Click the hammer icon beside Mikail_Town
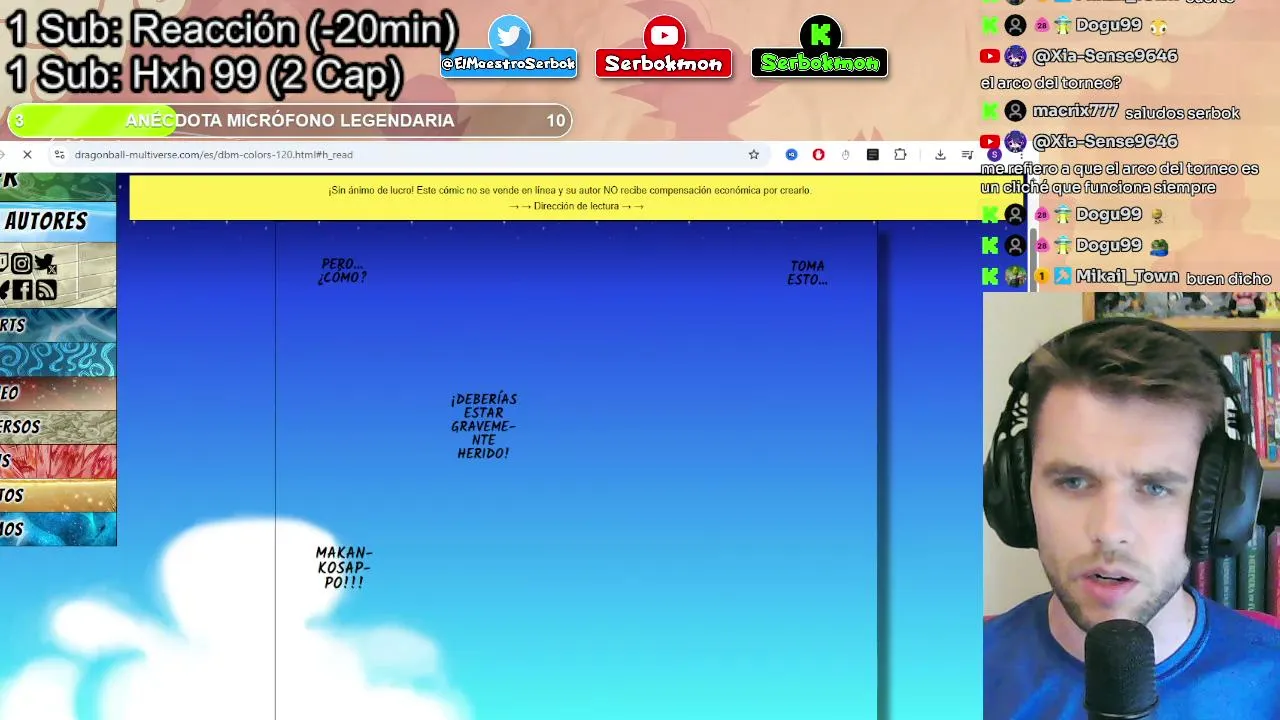Image resolution: width=1280 pixels, height=720 pixels. [1062, 277]
